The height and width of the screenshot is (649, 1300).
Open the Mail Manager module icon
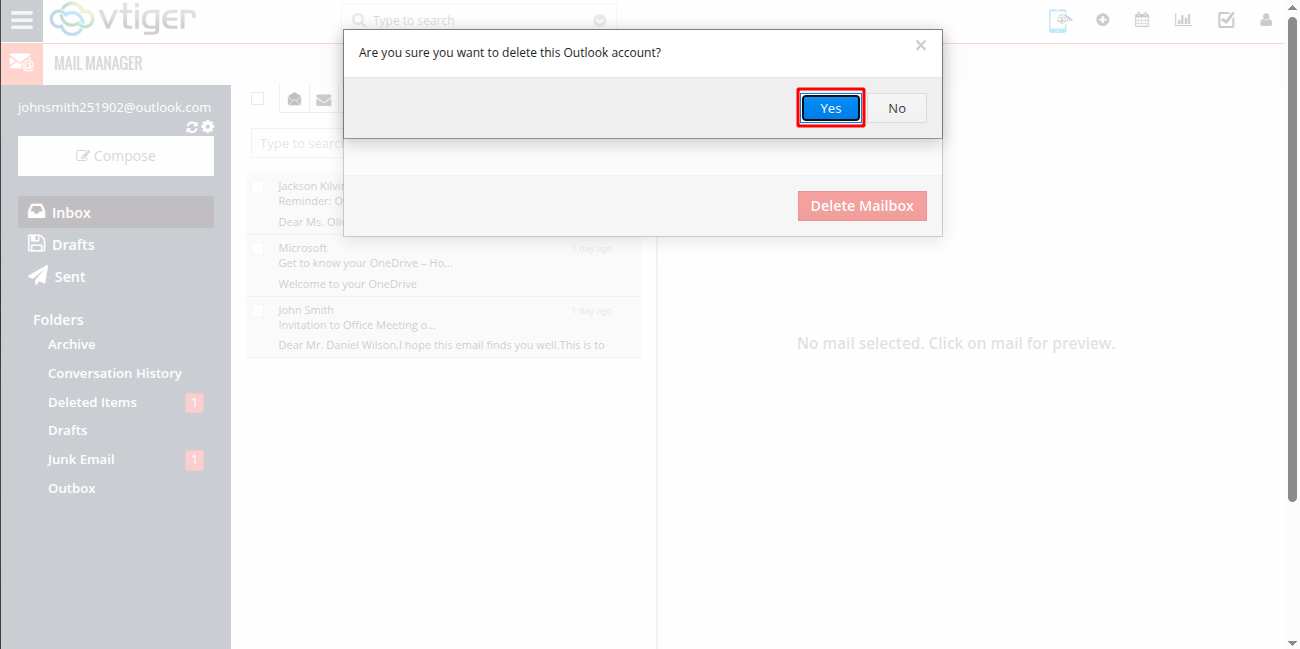point(21,64)
